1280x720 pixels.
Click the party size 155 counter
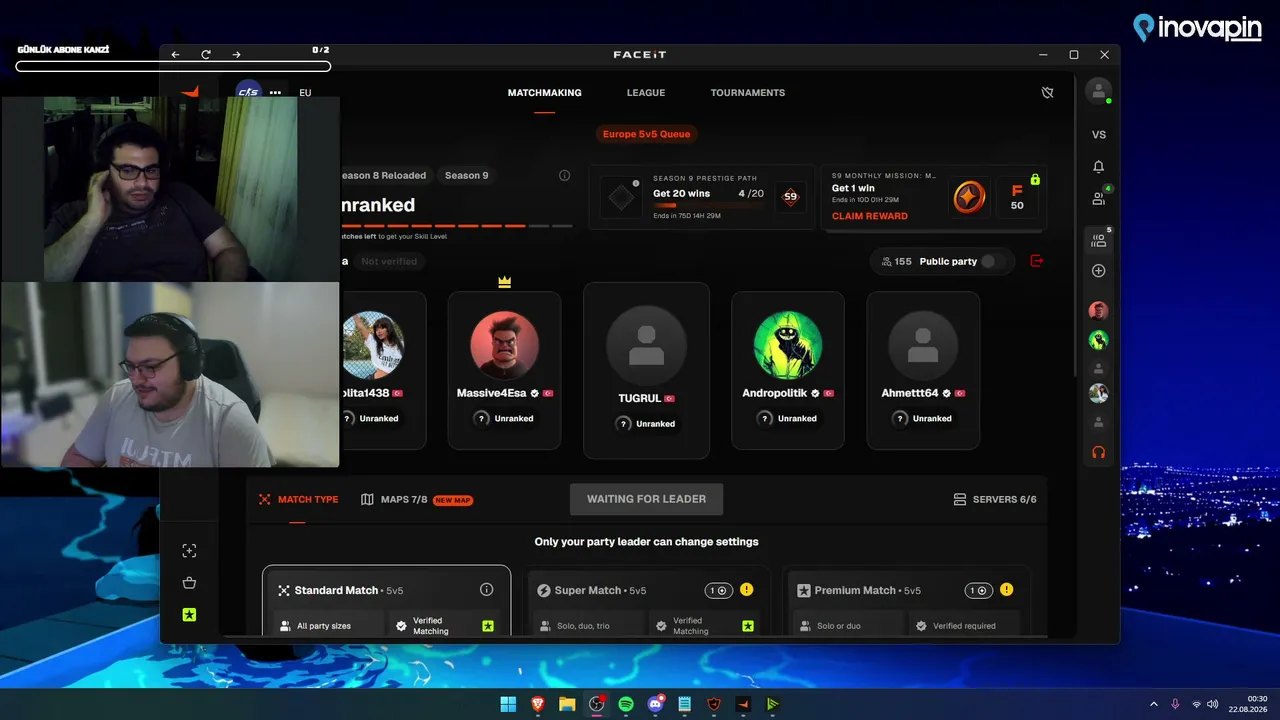point(897,261)
